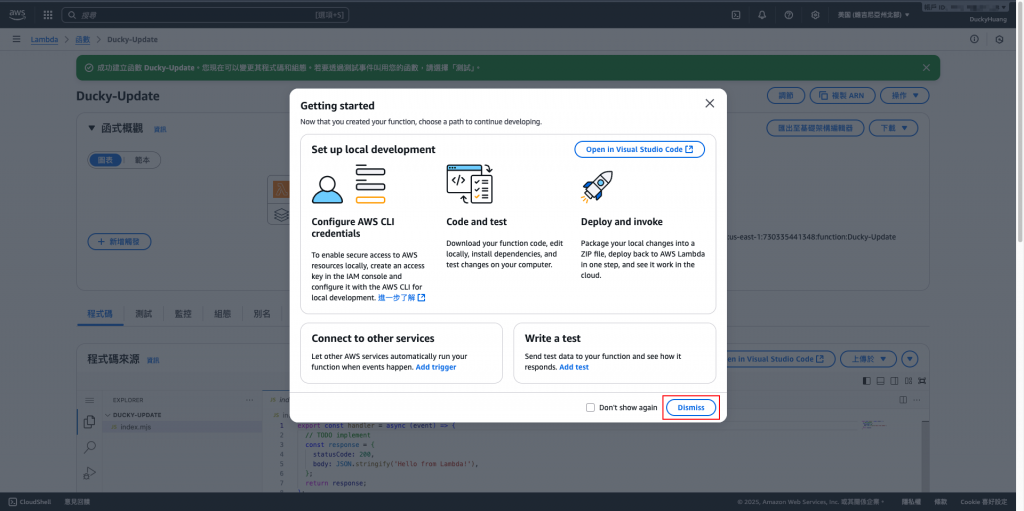1024x511 pixels.
Task: Switch to the 程式碼 tab
Action: click(x=100, y=314)
